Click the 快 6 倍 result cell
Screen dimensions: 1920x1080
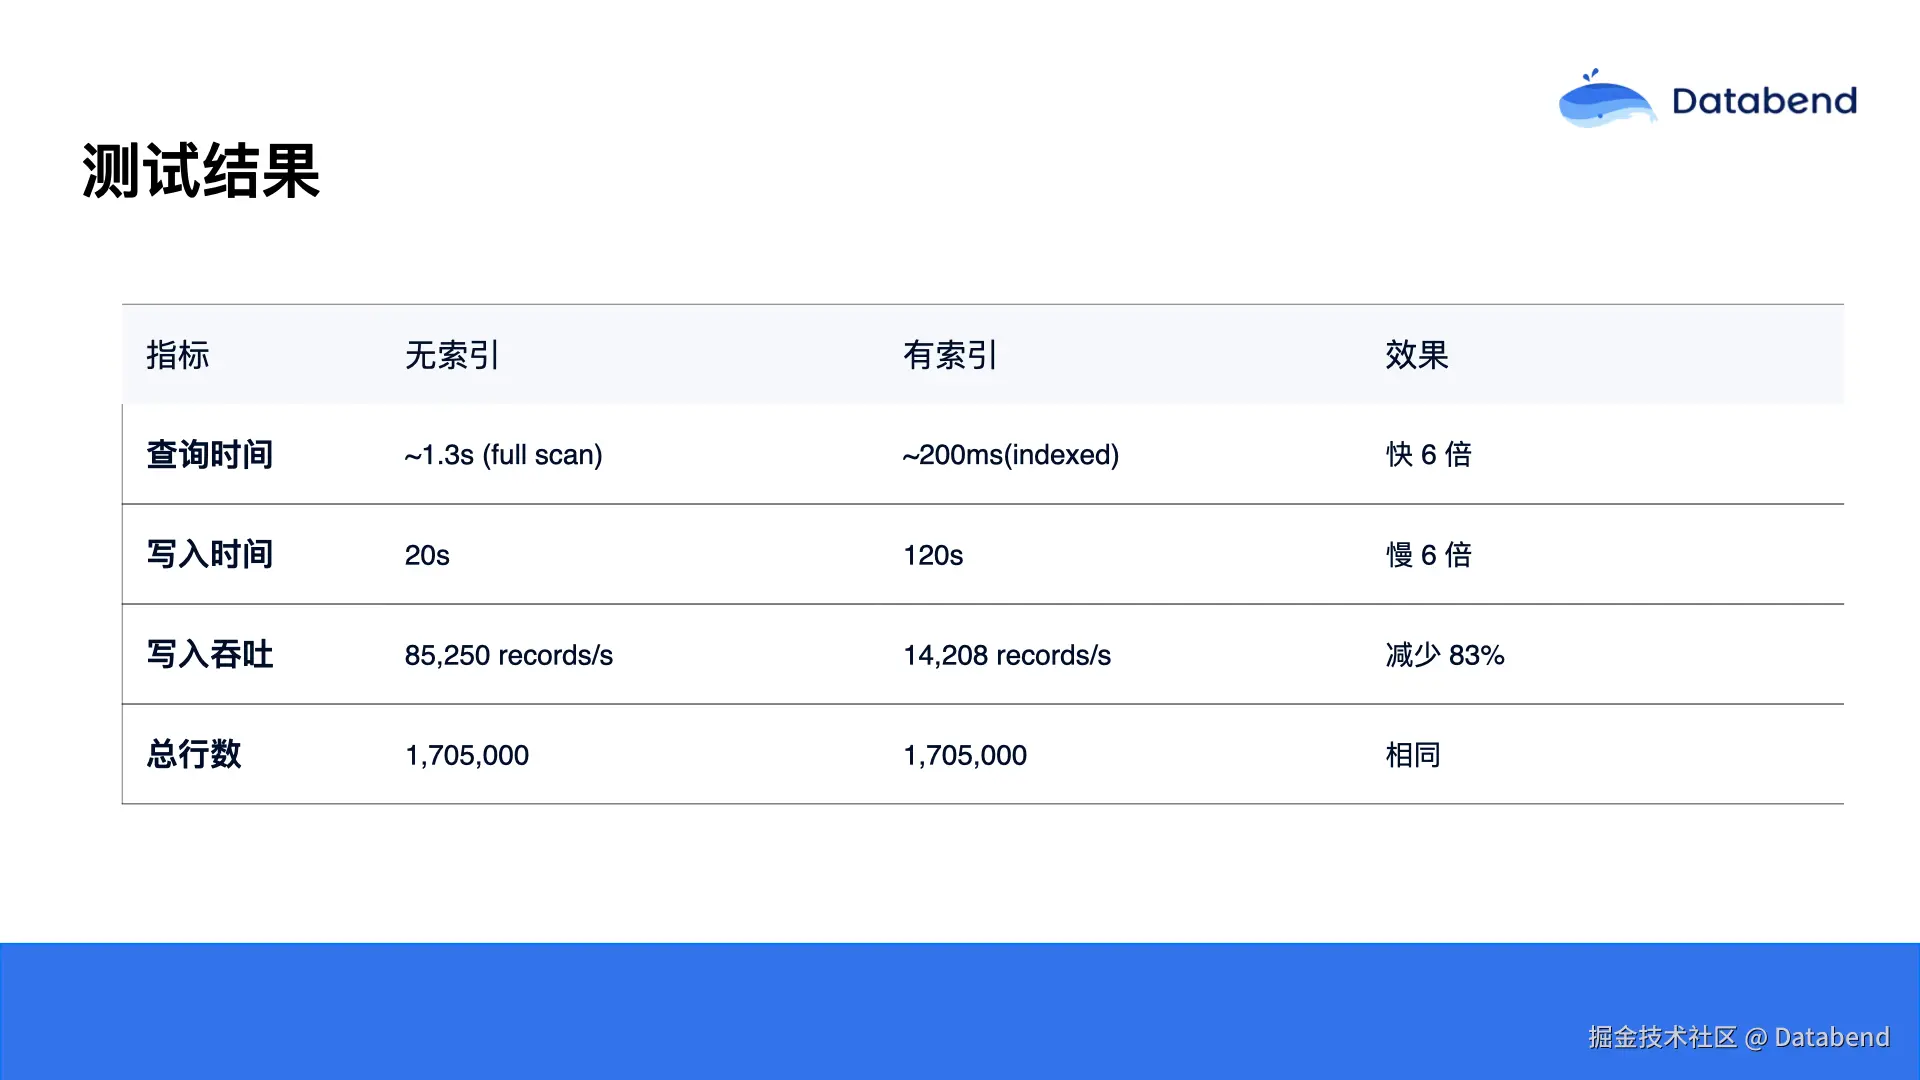(x=1428, y=455)
